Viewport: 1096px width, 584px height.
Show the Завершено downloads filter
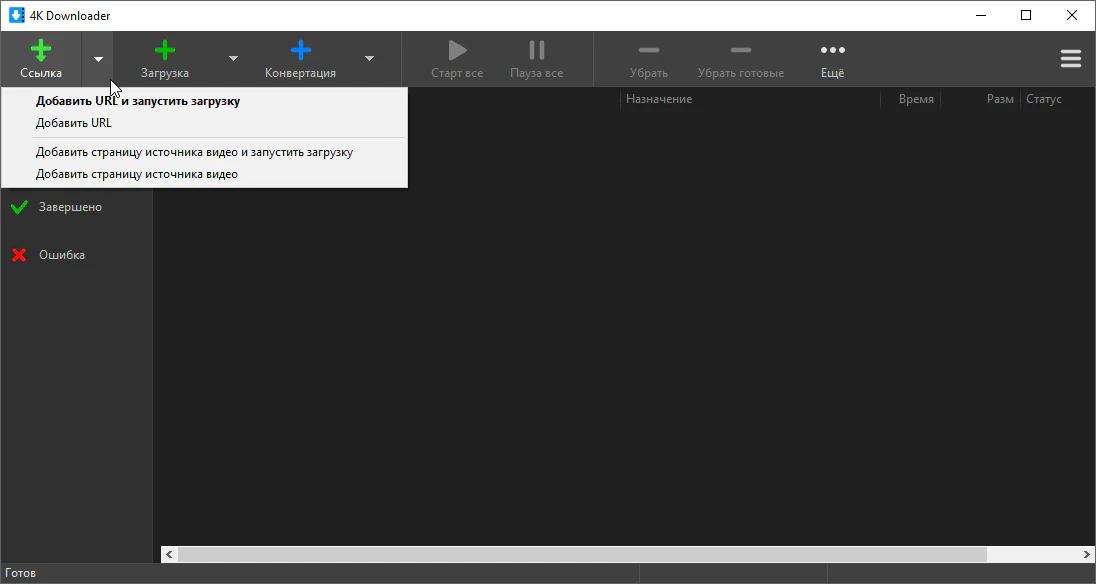pyautogui.click(x=69, y=207)
